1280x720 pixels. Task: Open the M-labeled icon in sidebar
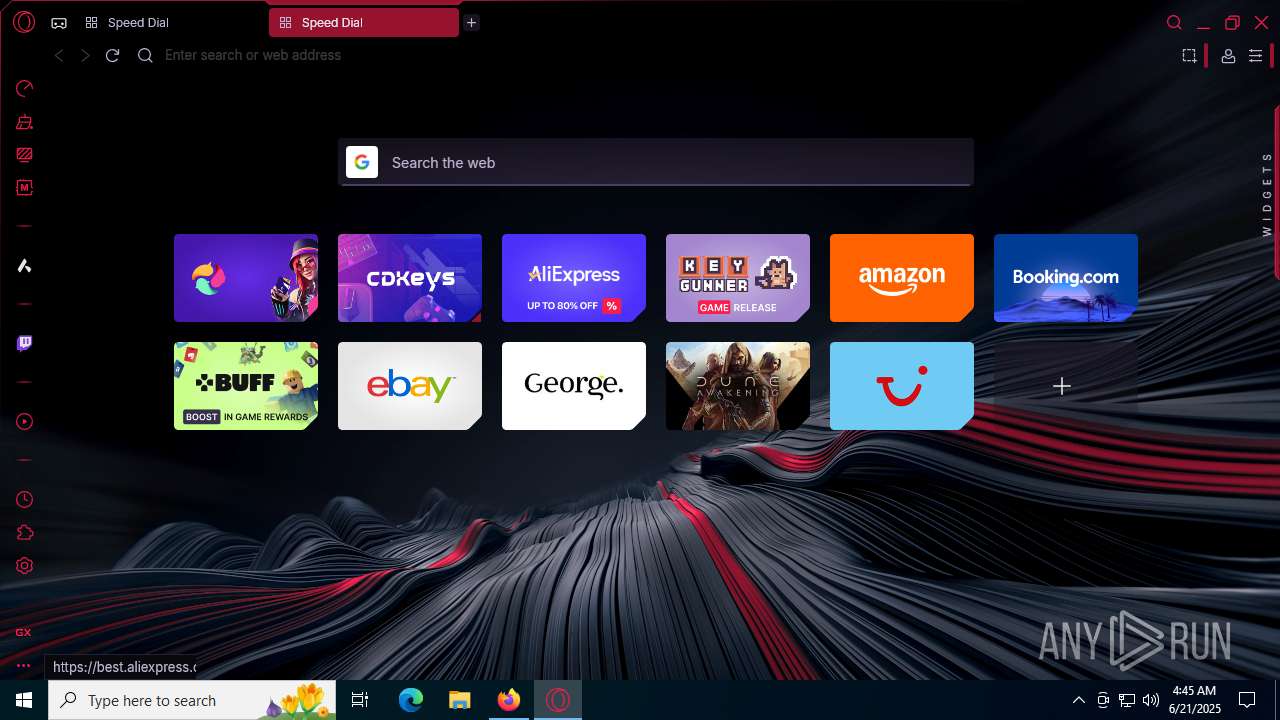(25, 187)
